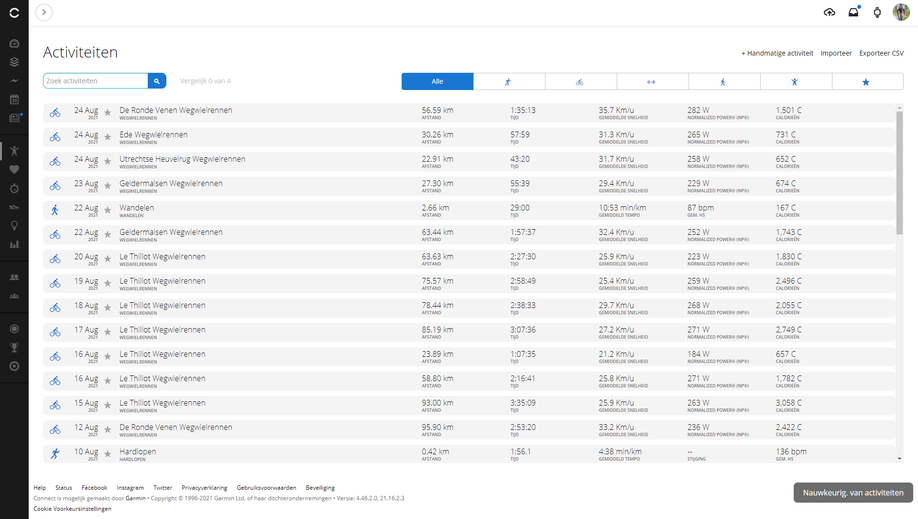Screen dimensions: 918x519
Task: Click the activity list scrollbar
Action: pyautogui.click(x=899, y=170)
